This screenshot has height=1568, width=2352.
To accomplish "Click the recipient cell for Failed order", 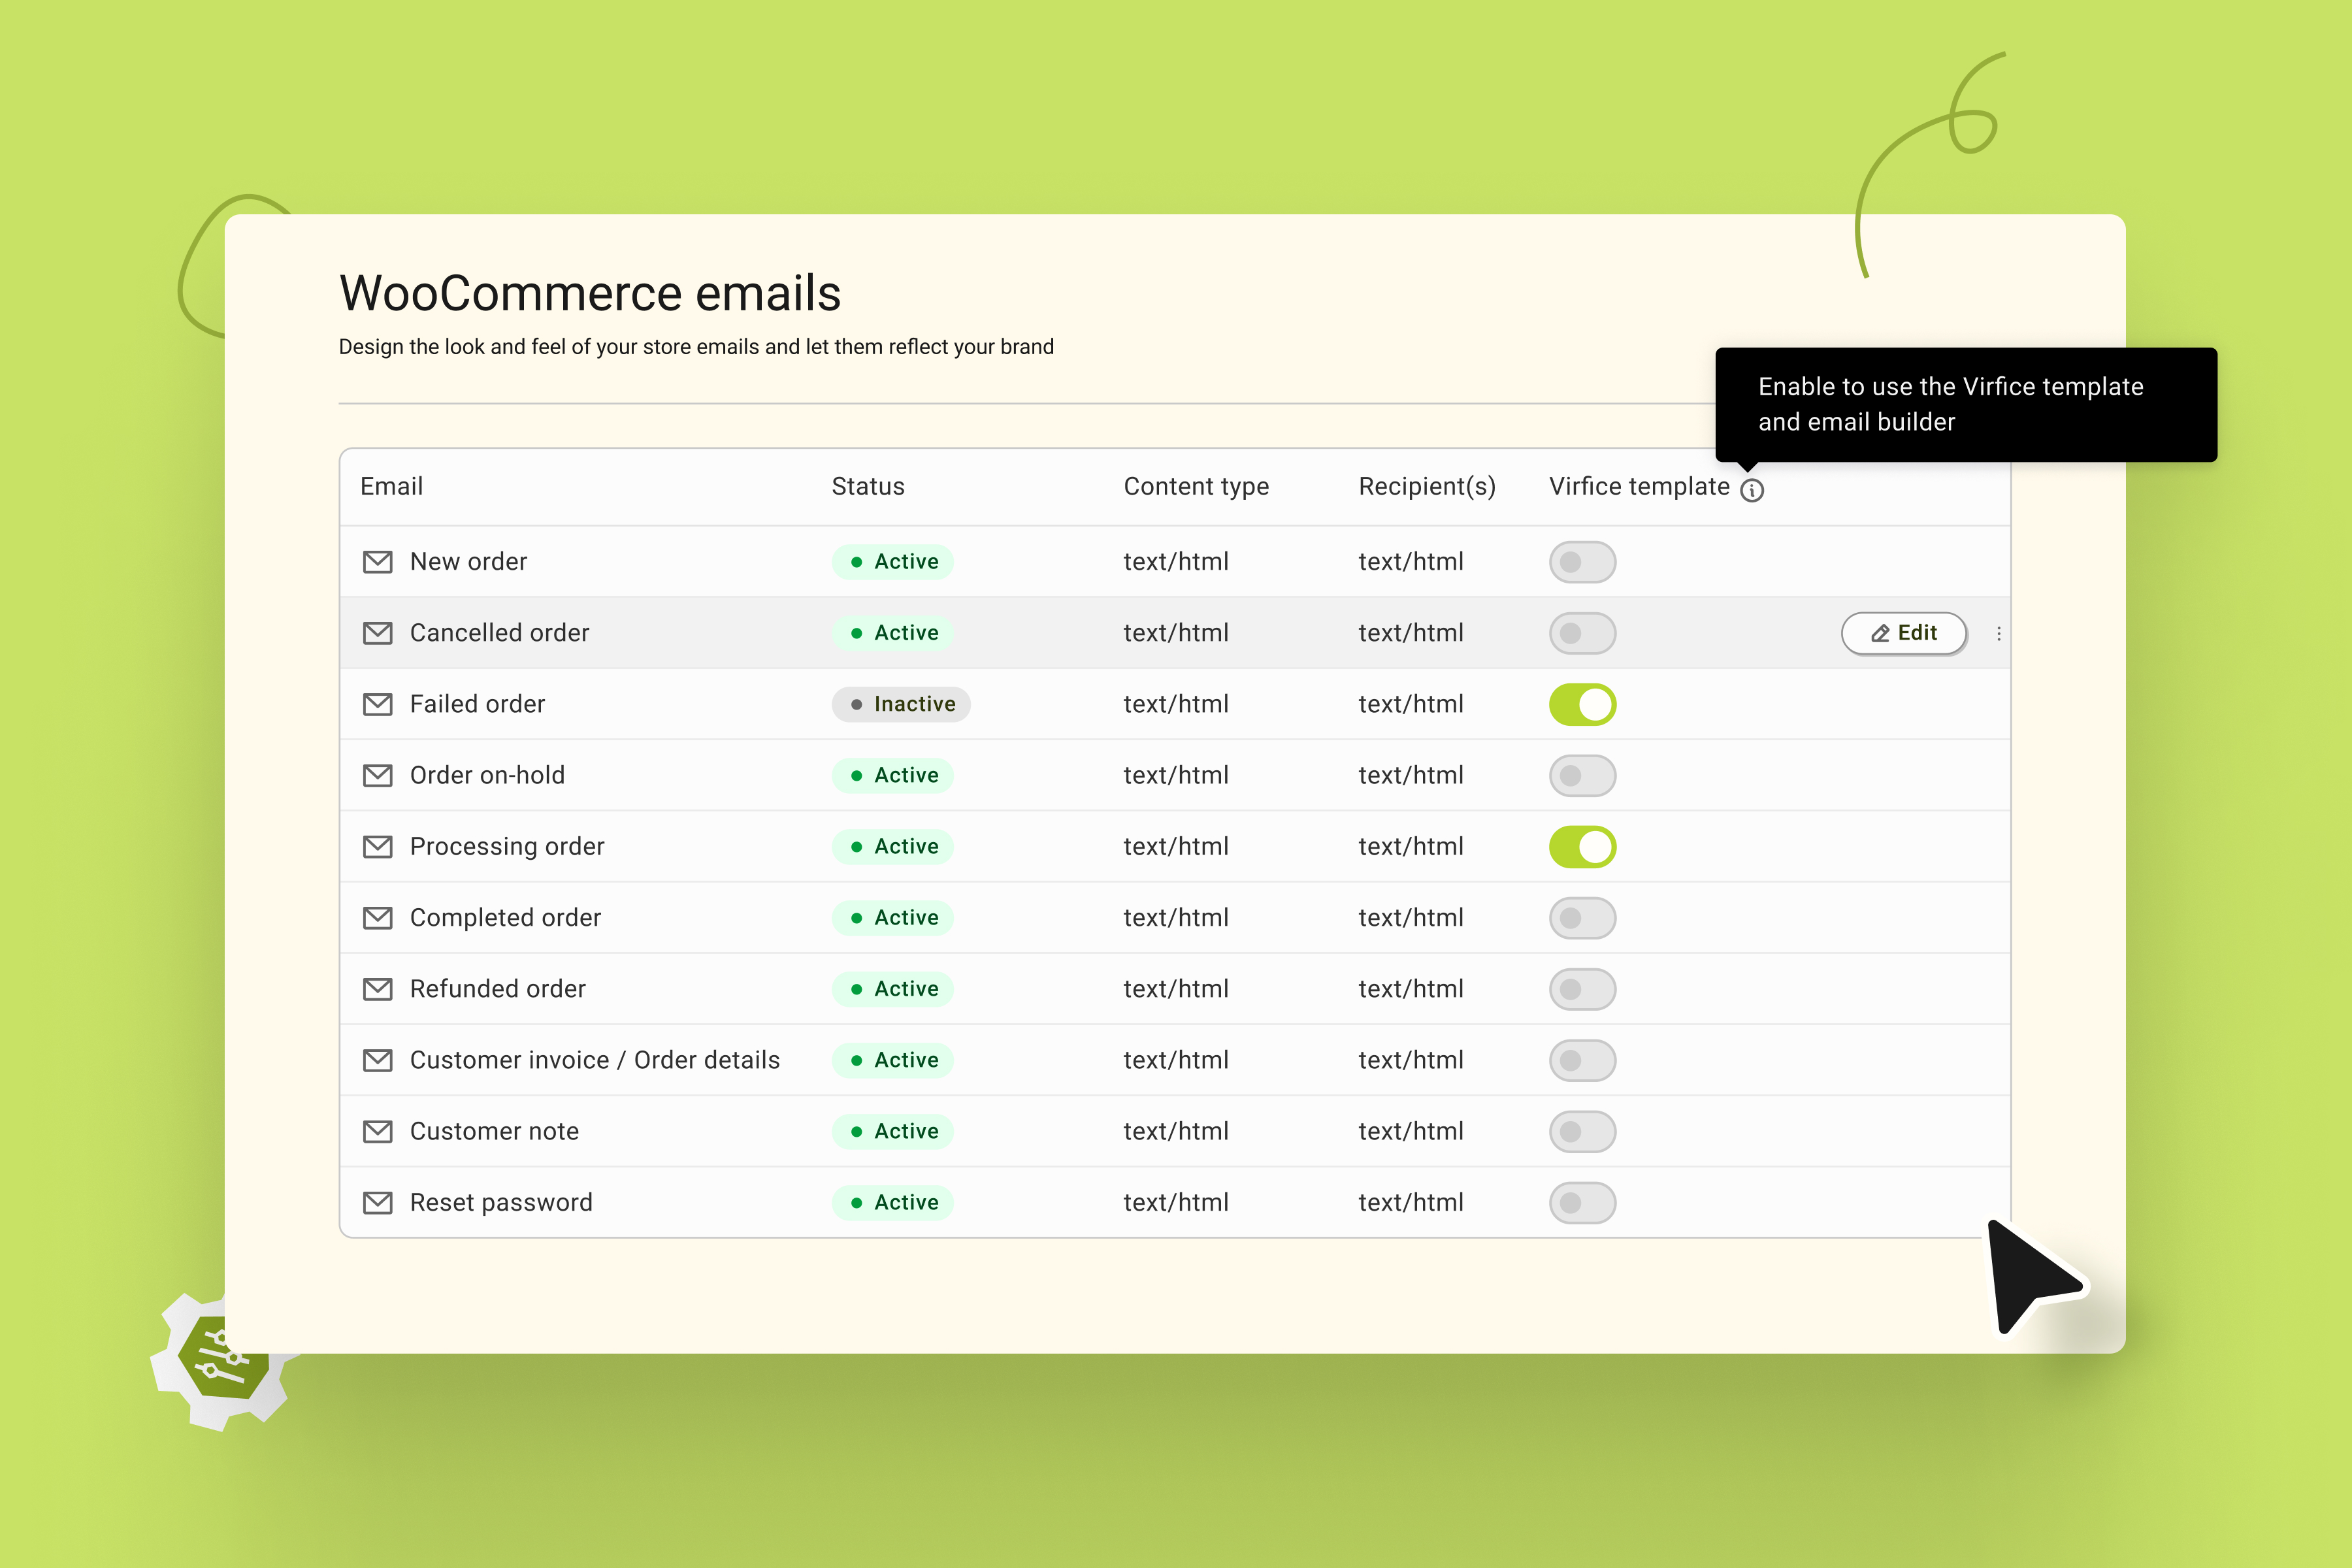I will pos(1411,704).
